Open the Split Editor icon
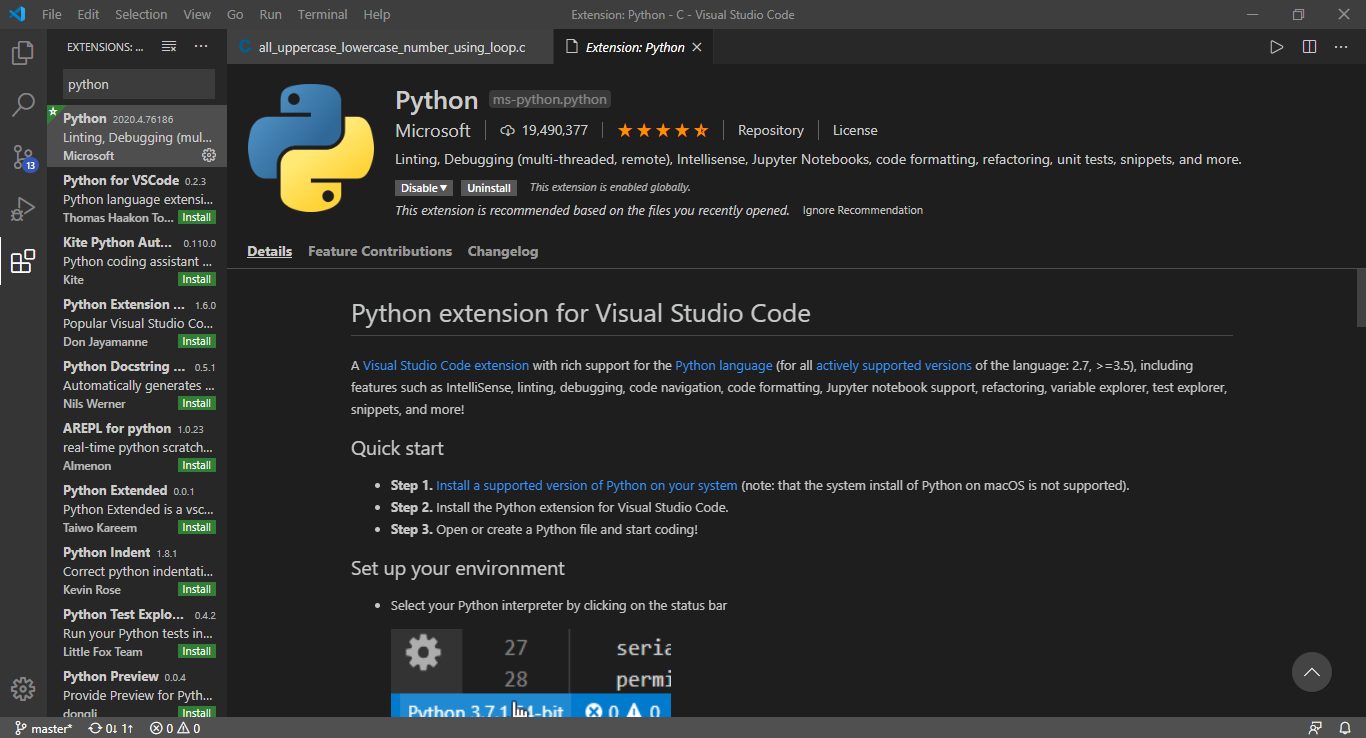 [1310, 46]
